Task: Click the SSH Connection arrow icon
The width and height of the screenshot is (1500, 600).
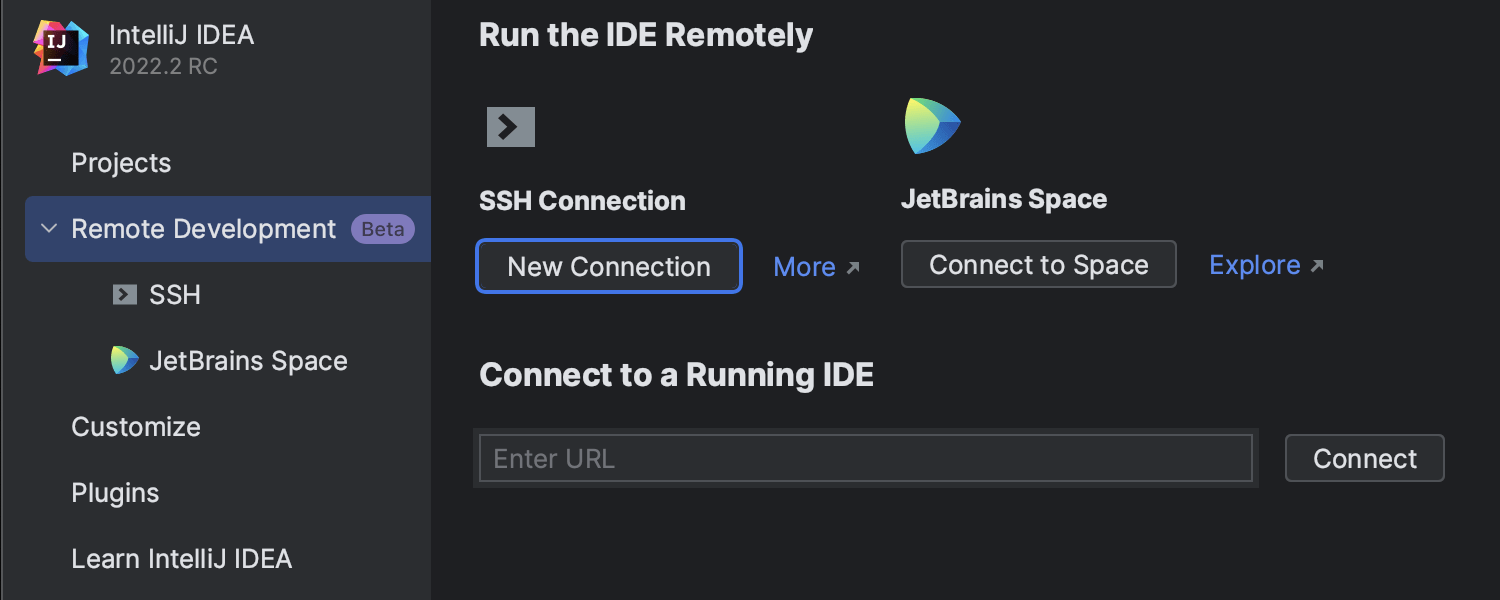Action: pos(510,127)
